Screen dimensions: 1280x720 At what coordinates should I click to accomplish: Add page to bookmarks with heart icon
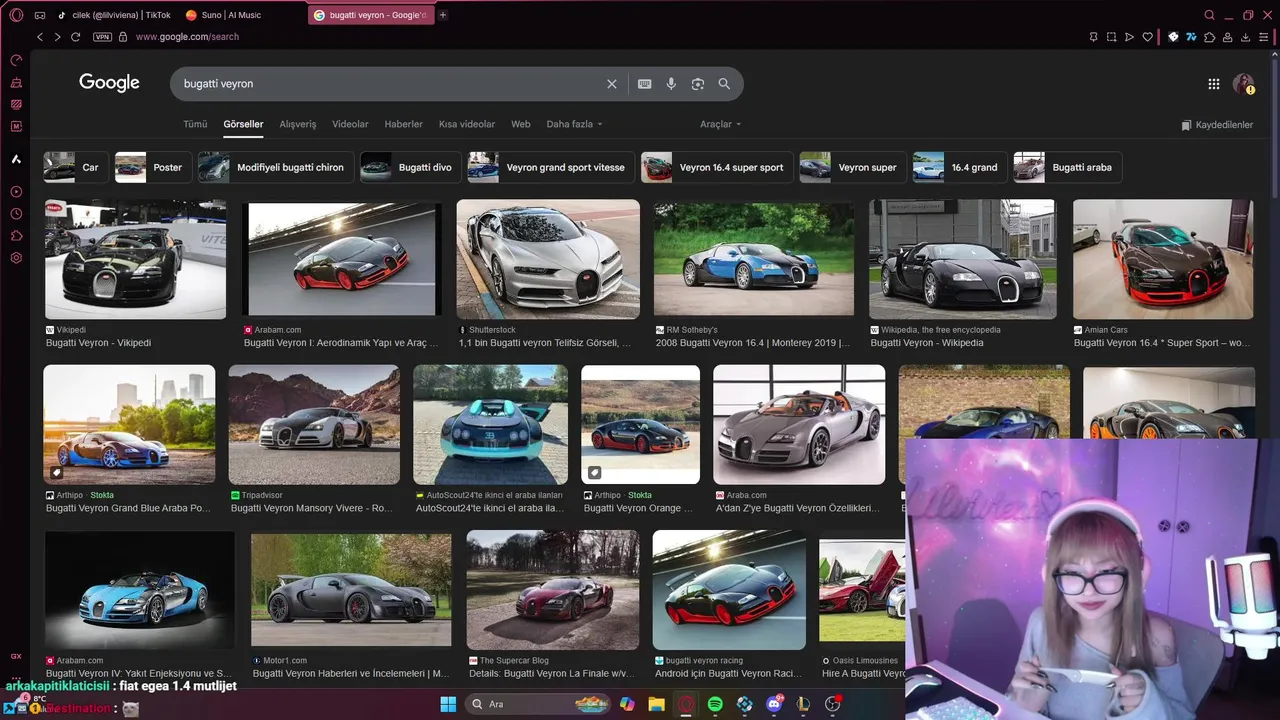pos(1148,37)
